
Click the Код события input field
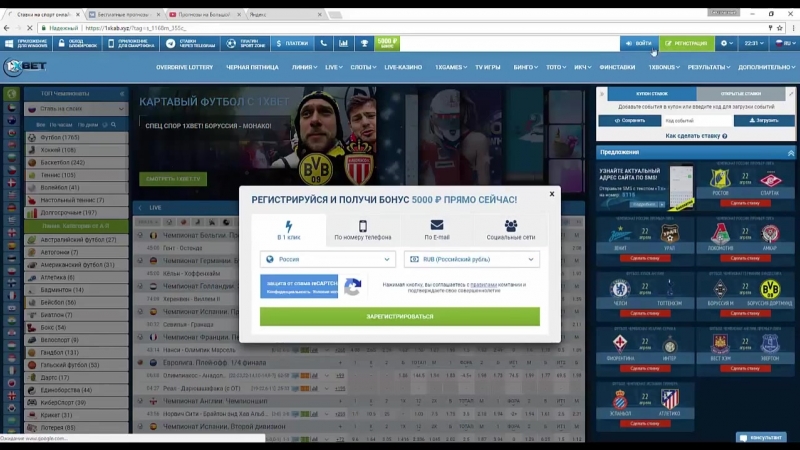(697, 121)
